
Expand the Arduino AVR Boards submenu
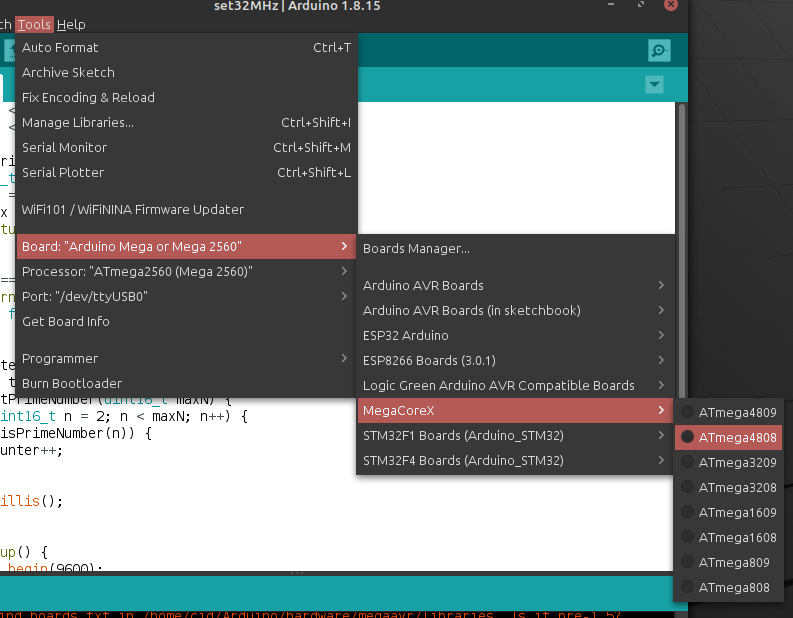pyautogui.click(x=515, y=285)
